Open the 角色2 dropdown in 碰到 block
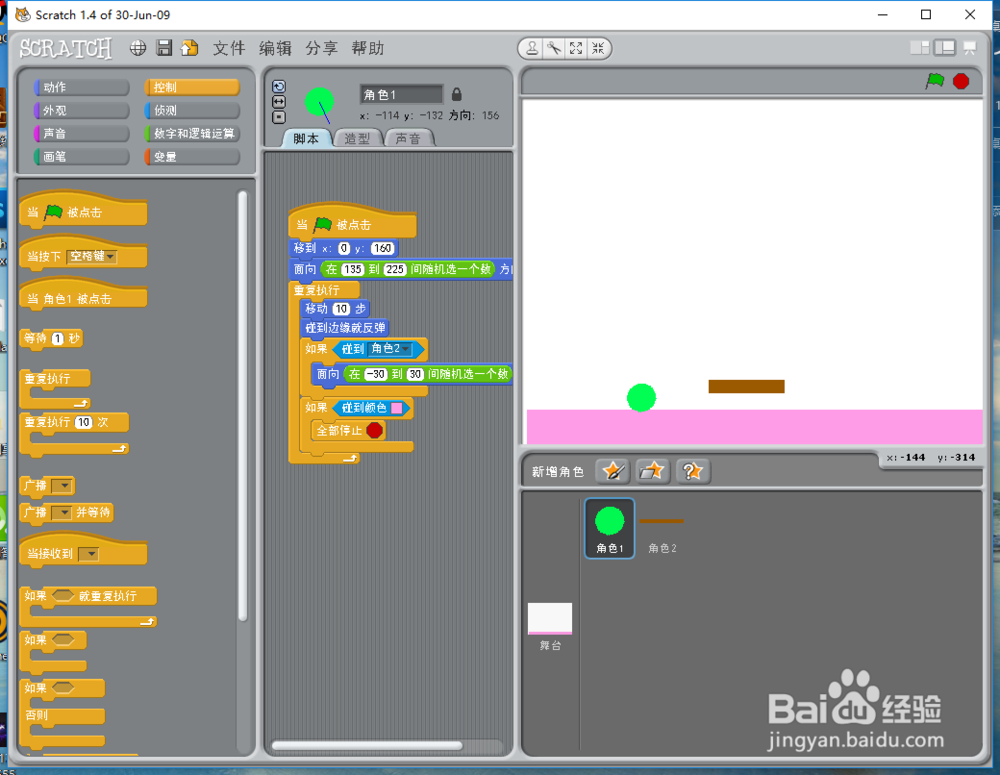 tap(391, 349)
